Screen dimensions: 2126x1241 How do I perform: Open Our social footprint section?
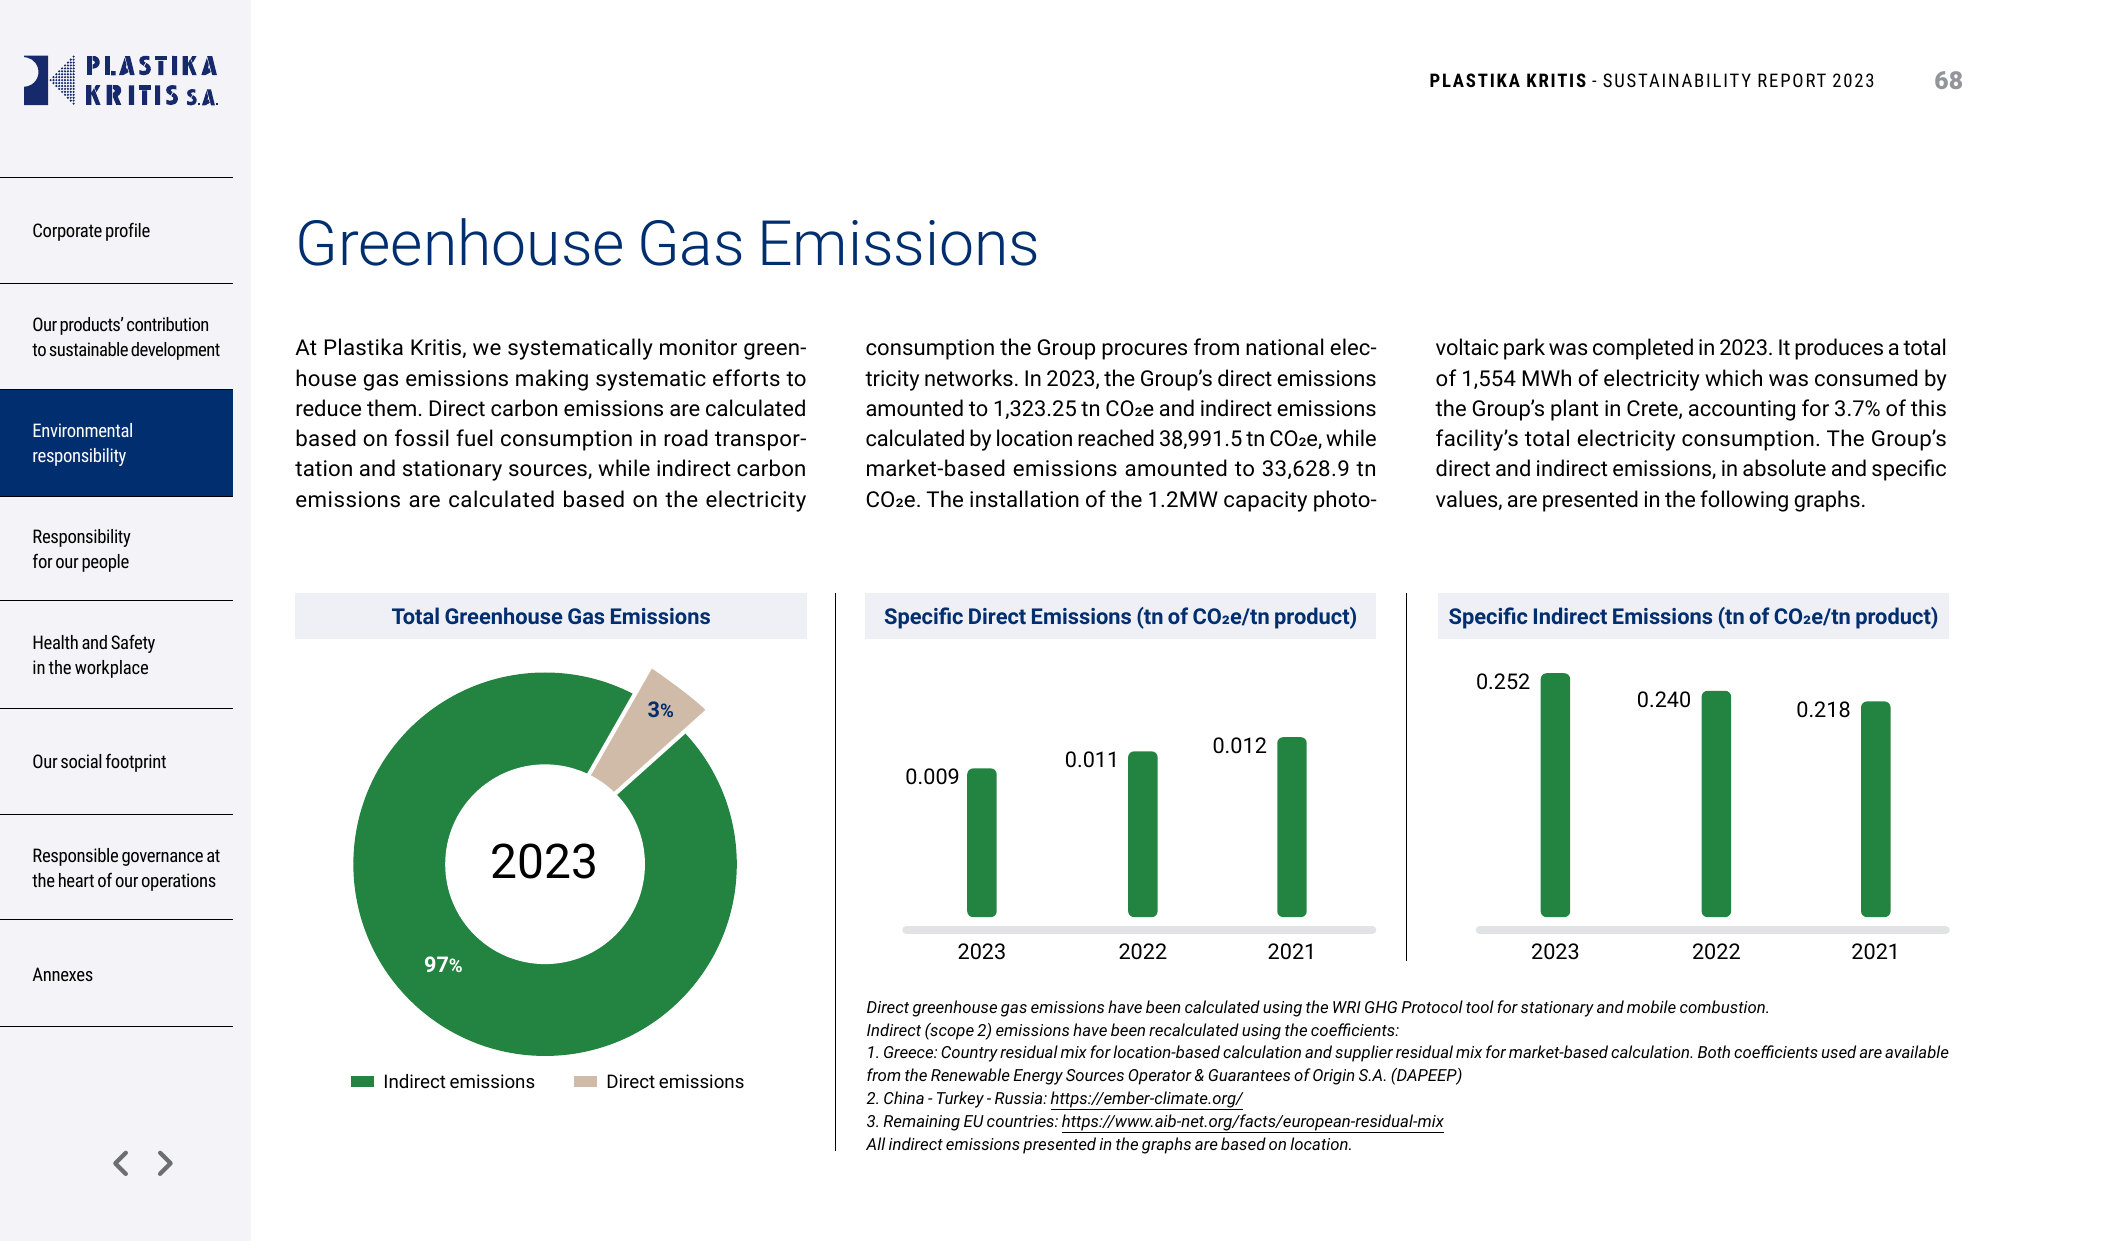116,762
